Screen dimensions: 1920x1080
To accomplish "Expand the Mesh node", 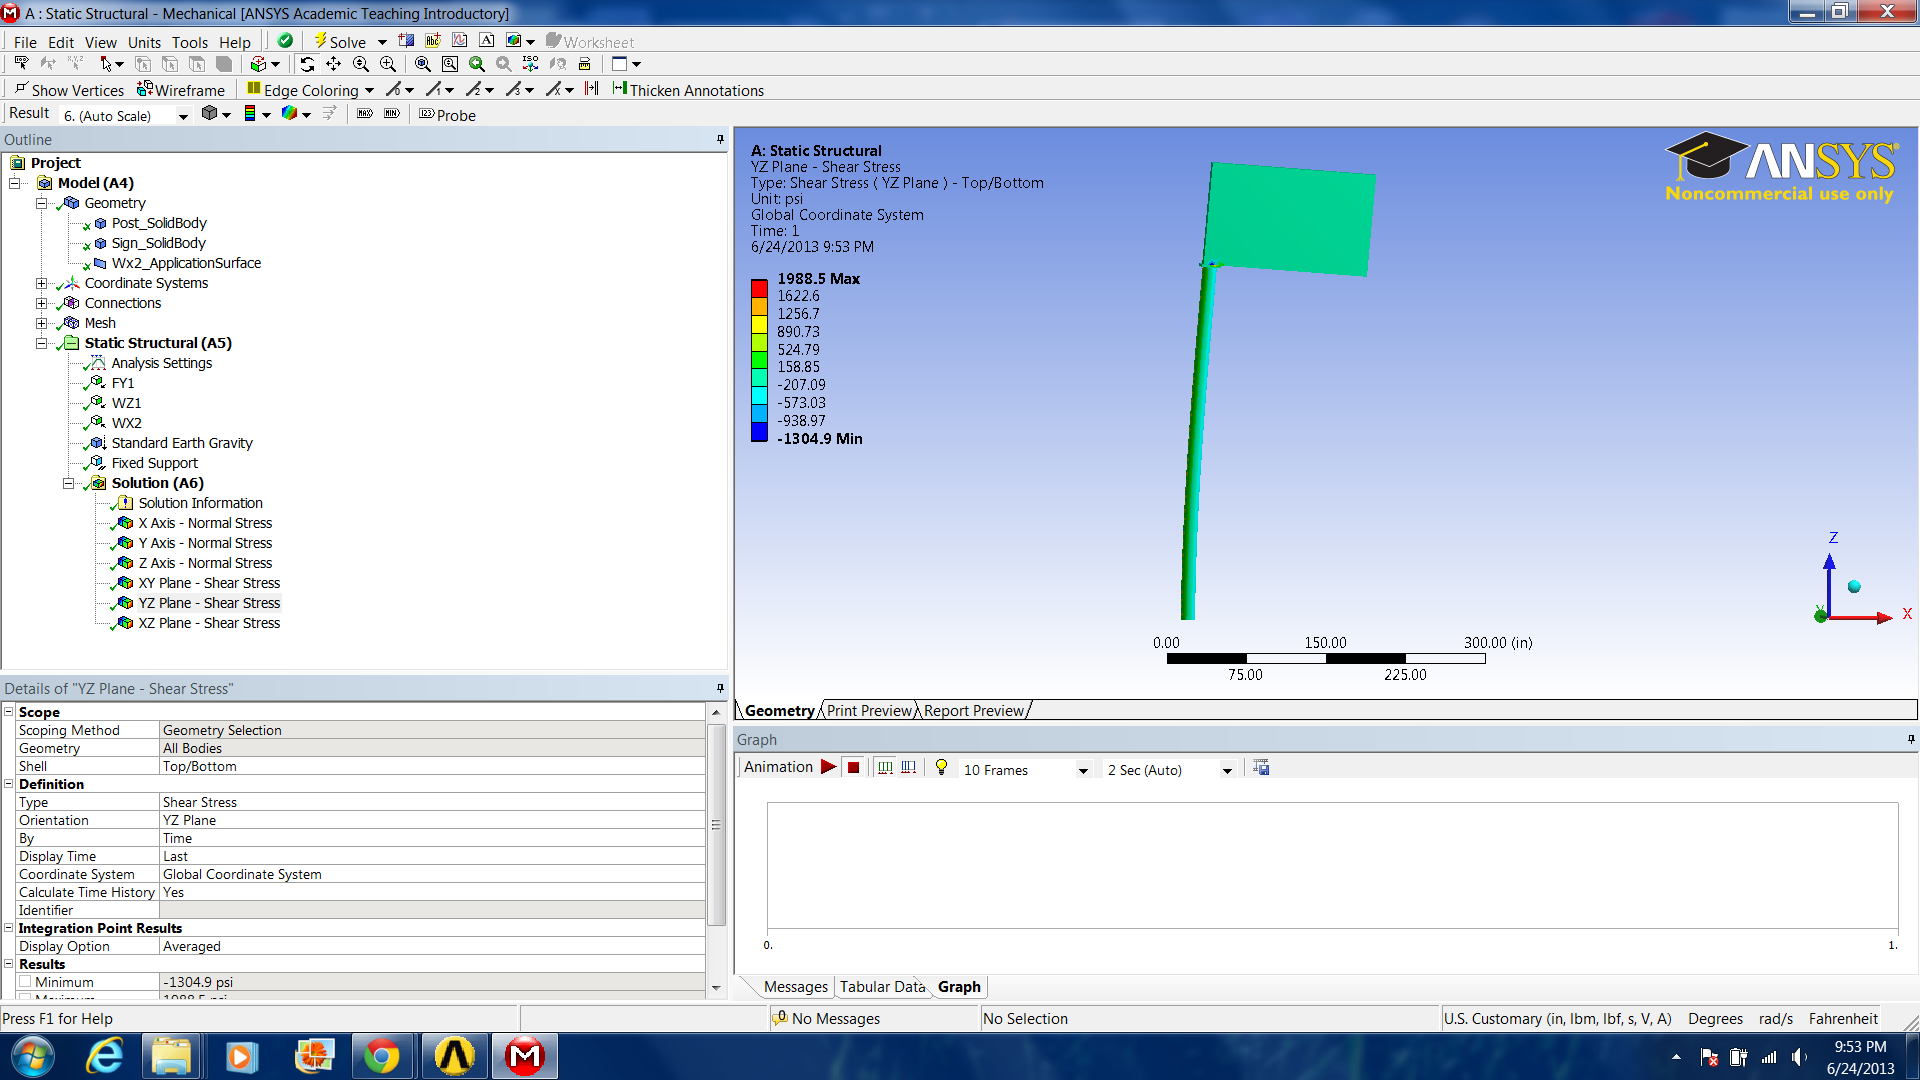I will pyautogui.click(x=42, y=323).
